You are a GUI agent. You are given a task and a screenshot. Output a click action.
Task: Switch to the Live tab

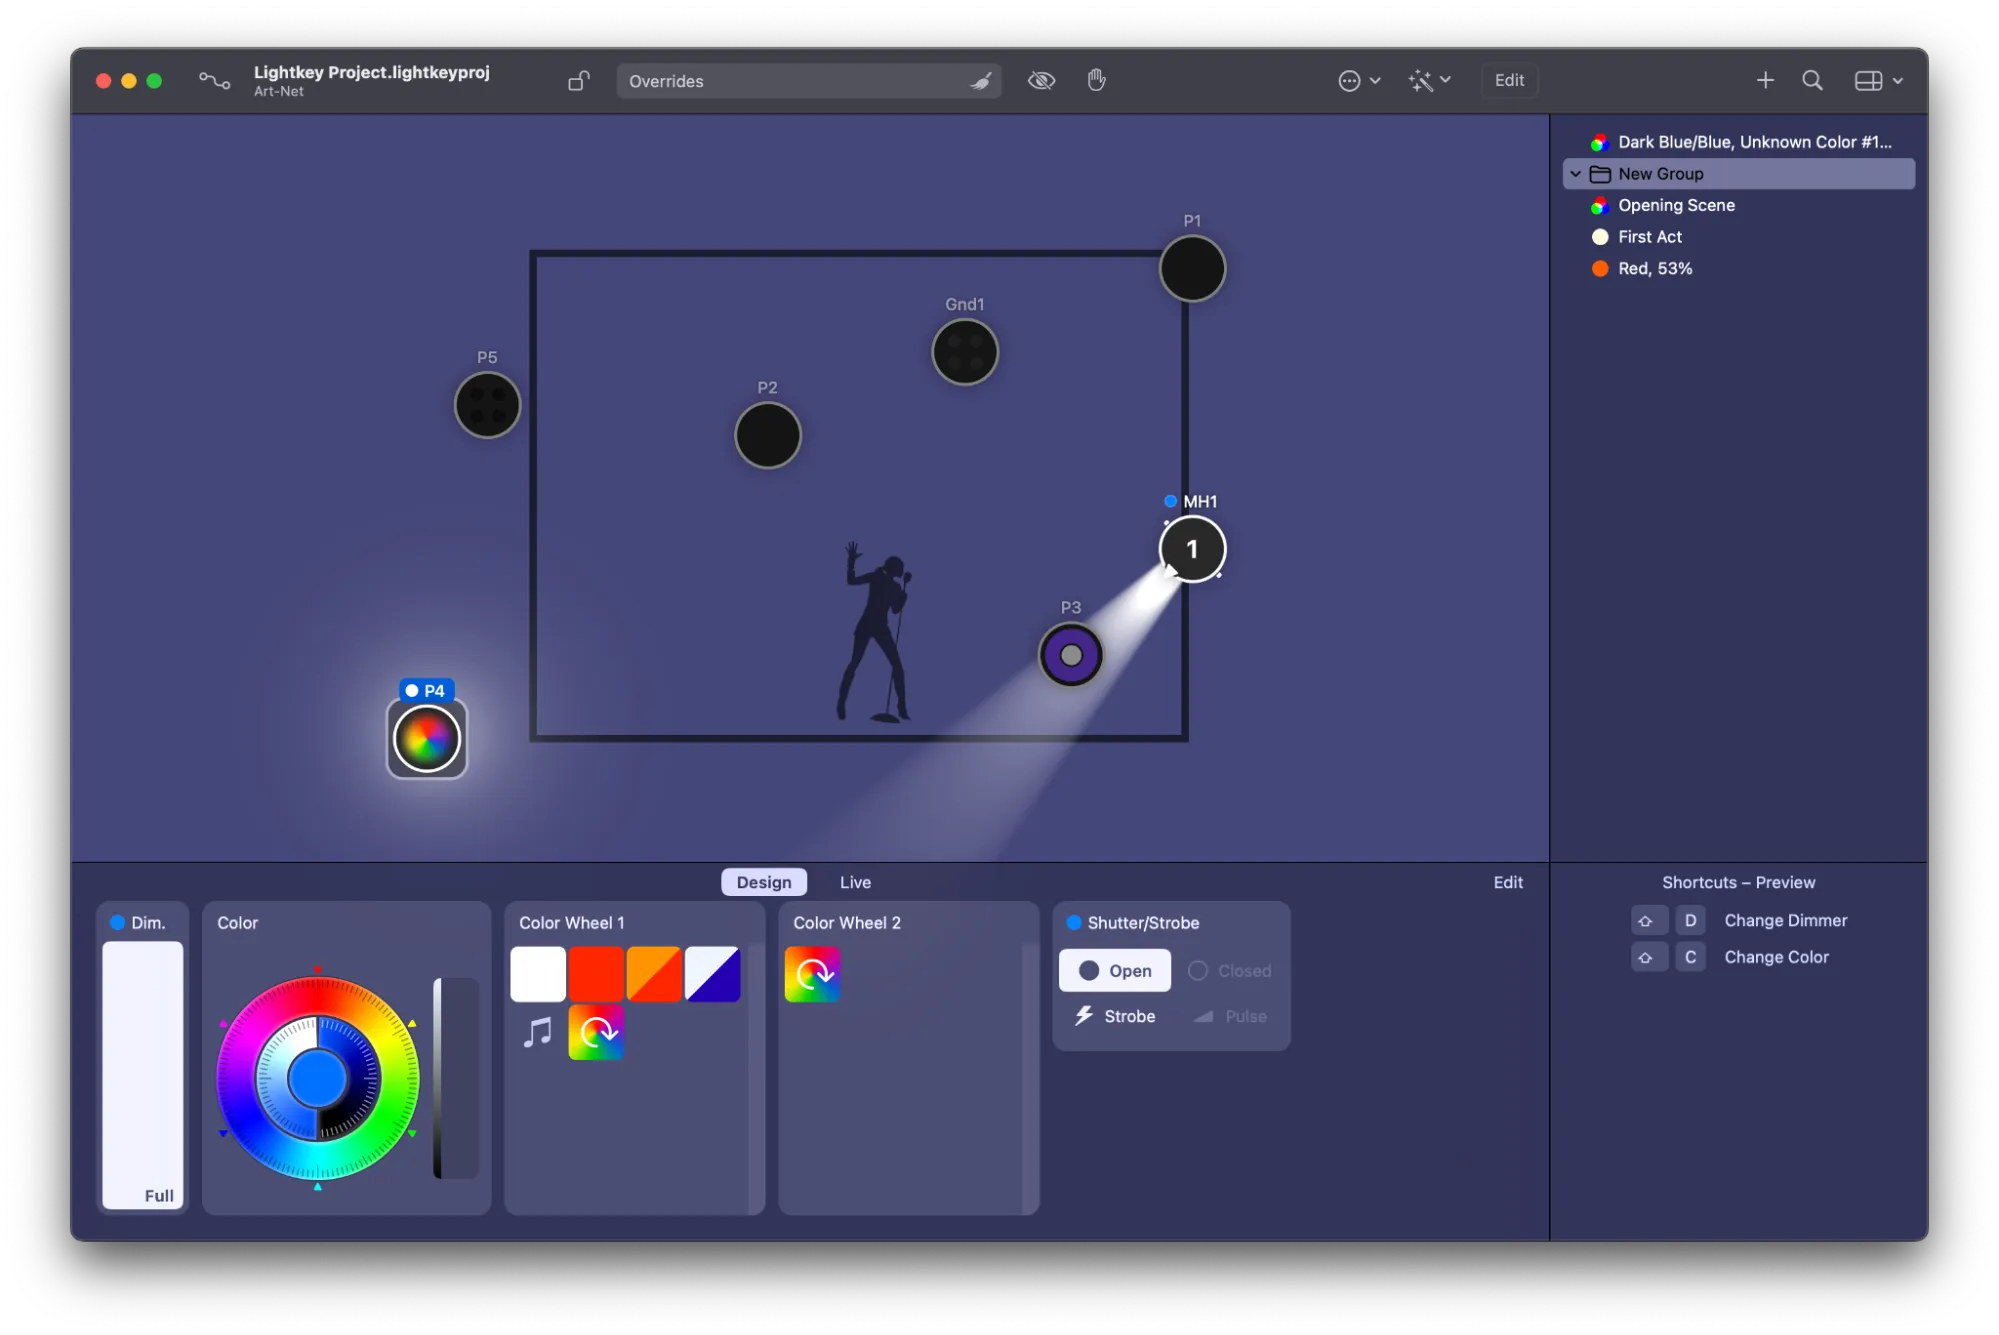(855, 882)
